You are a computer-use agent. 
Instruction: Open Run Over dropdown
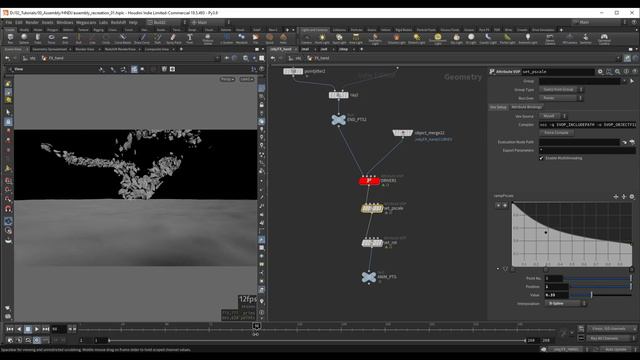coord(562,98)
